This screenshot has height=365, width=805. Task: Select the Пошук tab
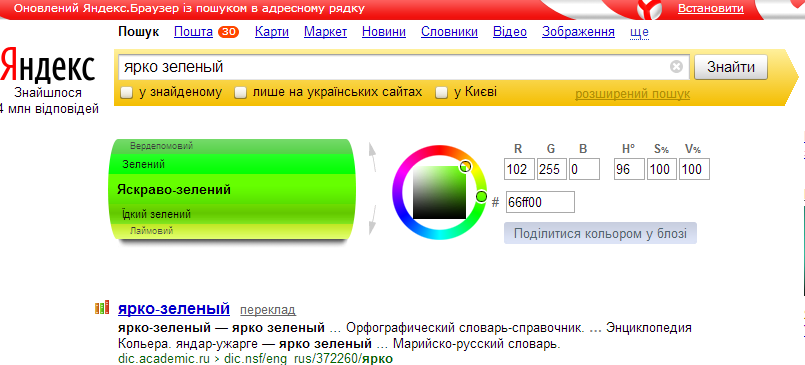139,32
